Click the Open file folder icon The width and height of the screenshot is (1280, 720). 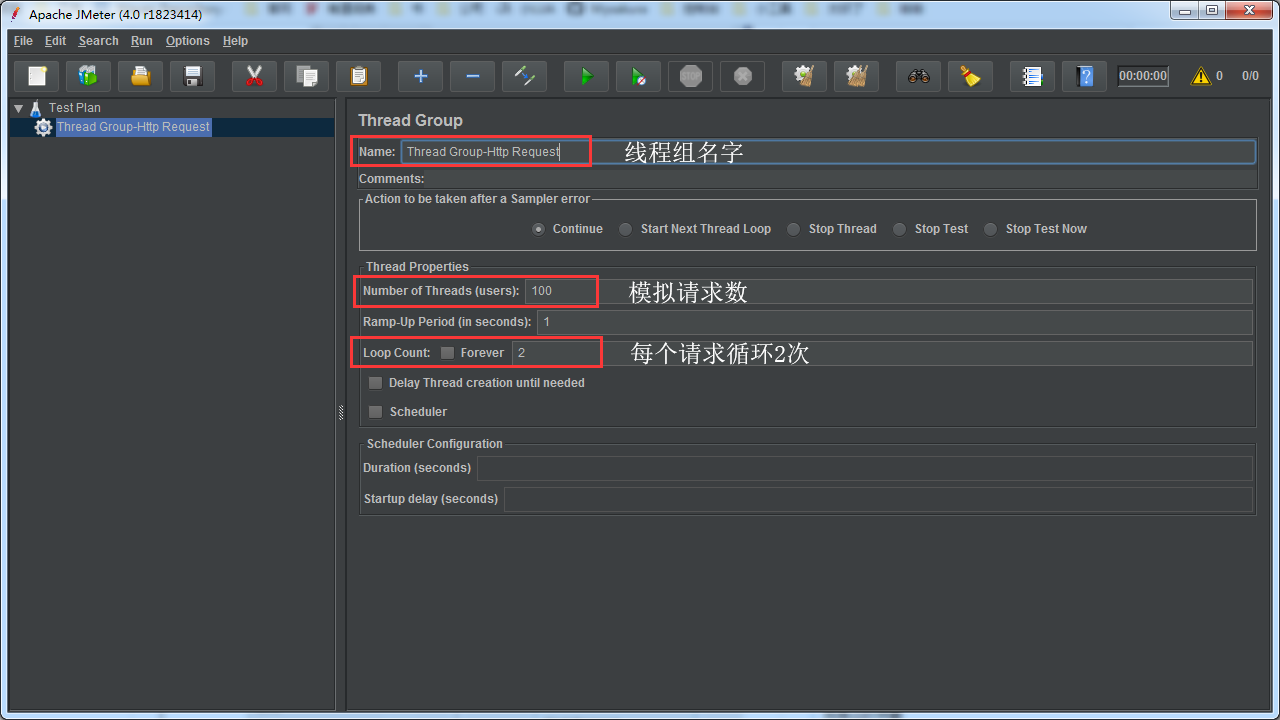[141, 76]
